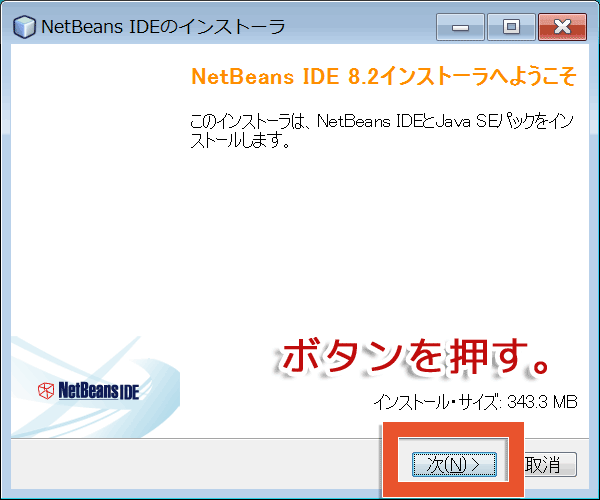Click the description text このインストーラは、NetBeans IDEとJava SE
Viewport: 600px width, 500px height.
tap(382, 131)
